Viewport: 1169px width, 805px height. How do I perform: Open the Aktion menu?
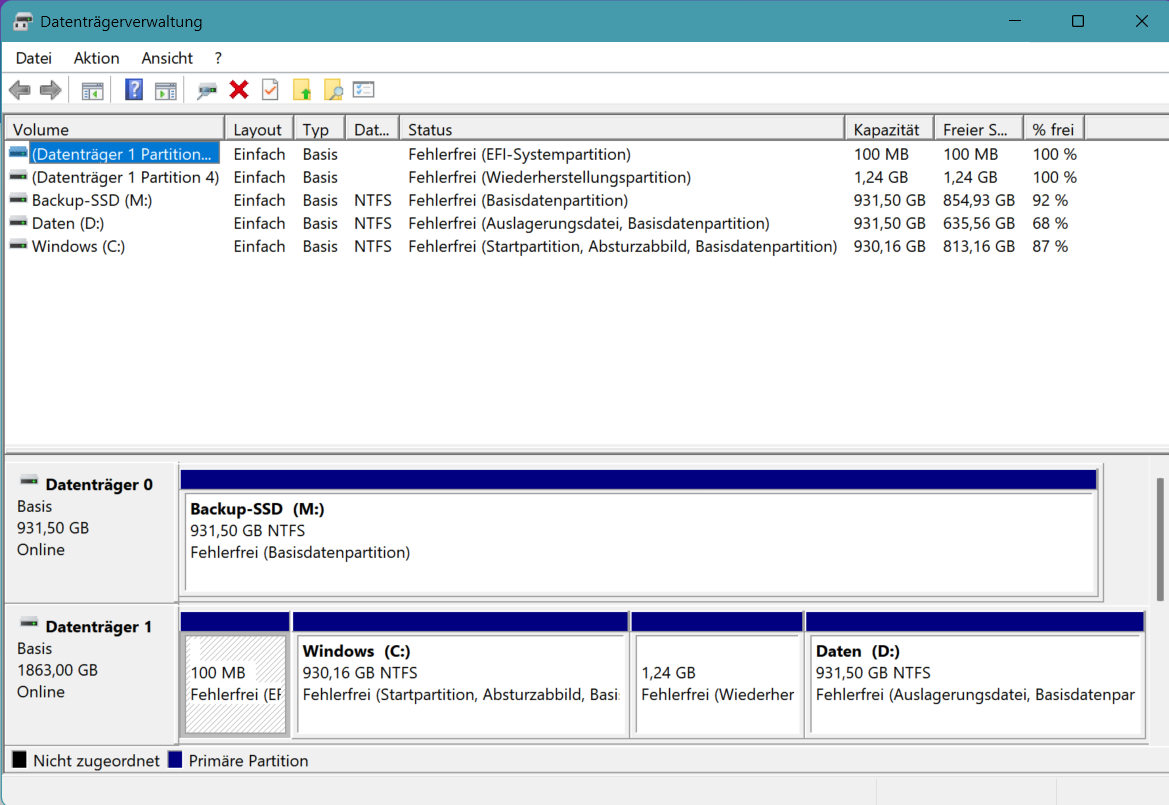pyautogui.click(x=96, y=58)
